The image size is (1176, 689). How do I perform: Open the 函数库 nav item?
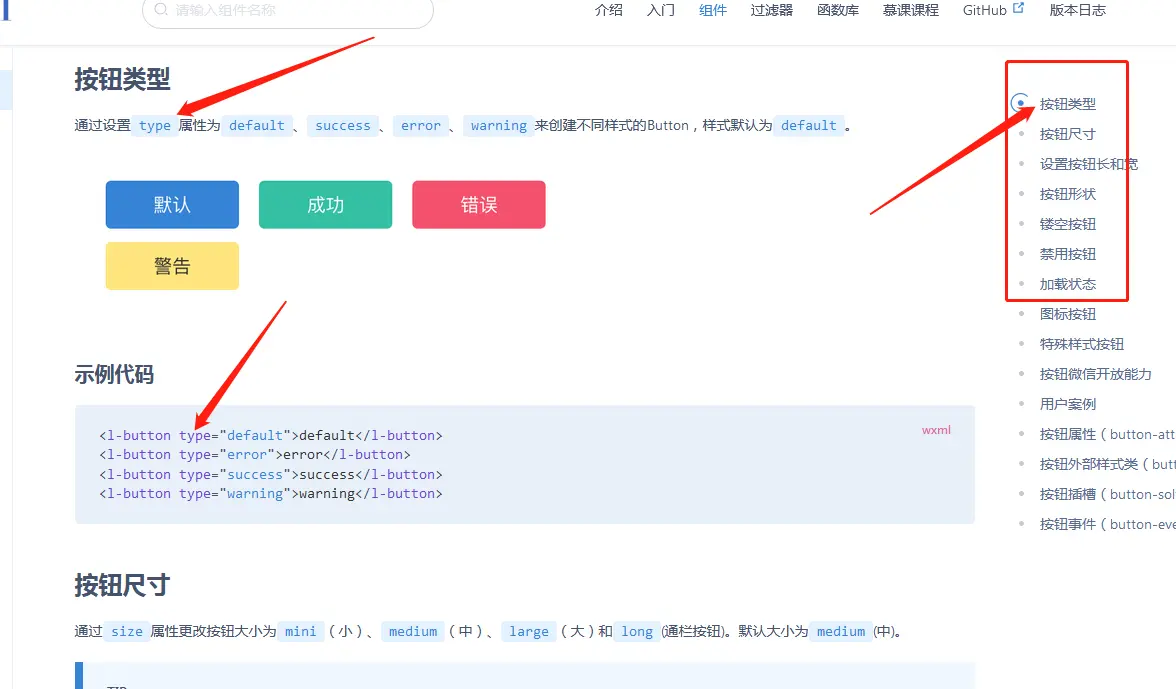tap(838, 10)
